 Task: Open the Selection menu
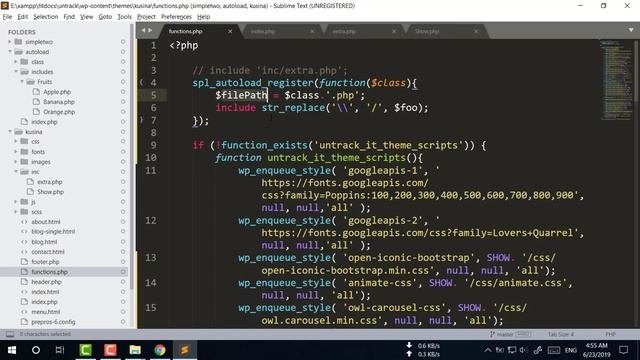tap(46, 17)
